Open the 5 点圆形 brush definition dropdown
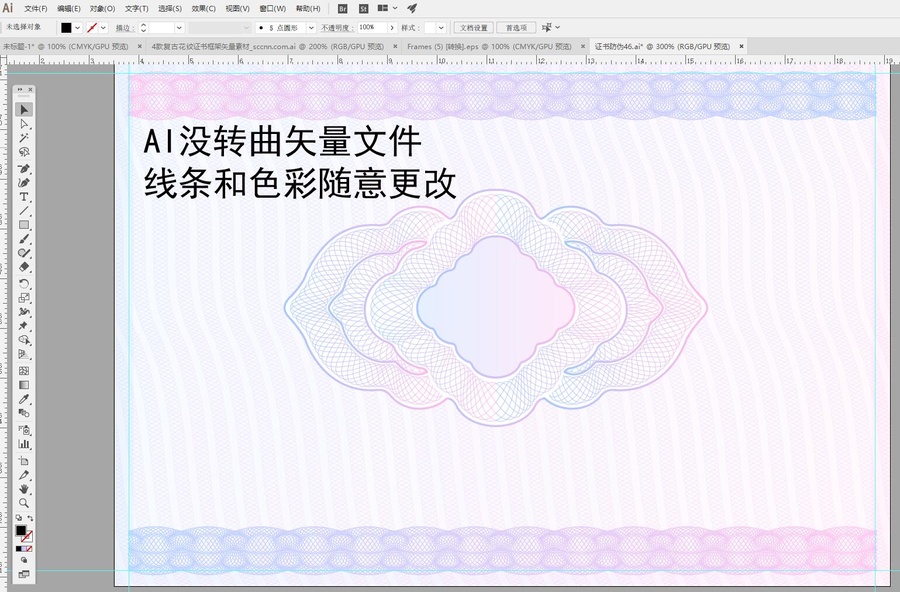The height and width of the screenshot is (592, 900). click(311, 28)
